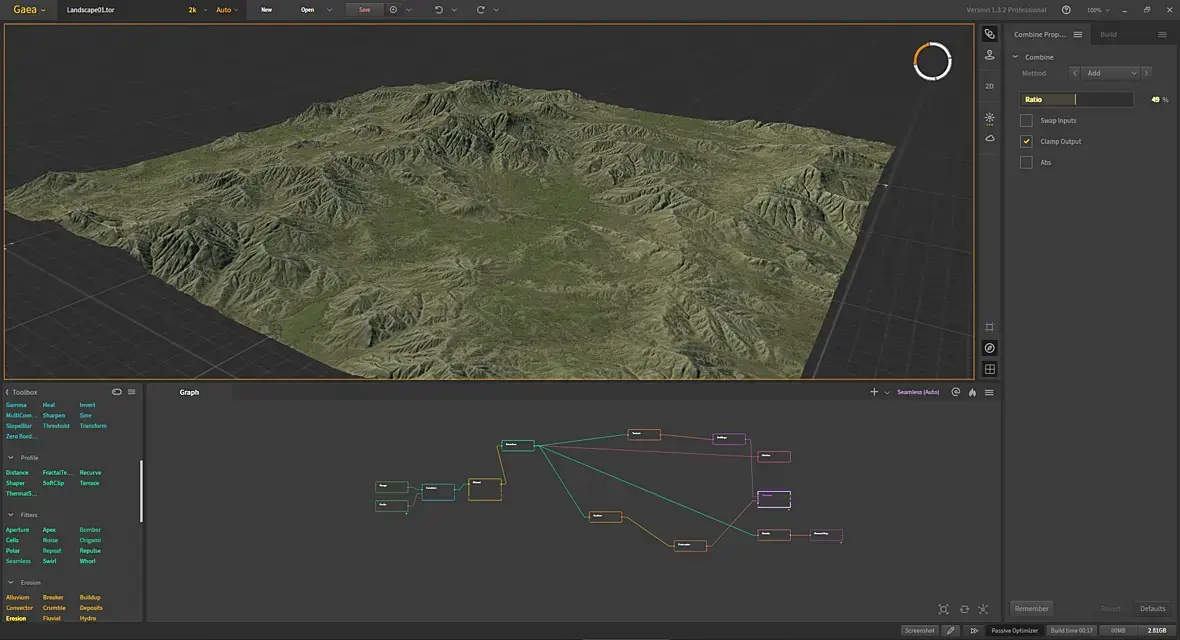Open the Graph panel hamburger menu

click(x=989, y=393)
